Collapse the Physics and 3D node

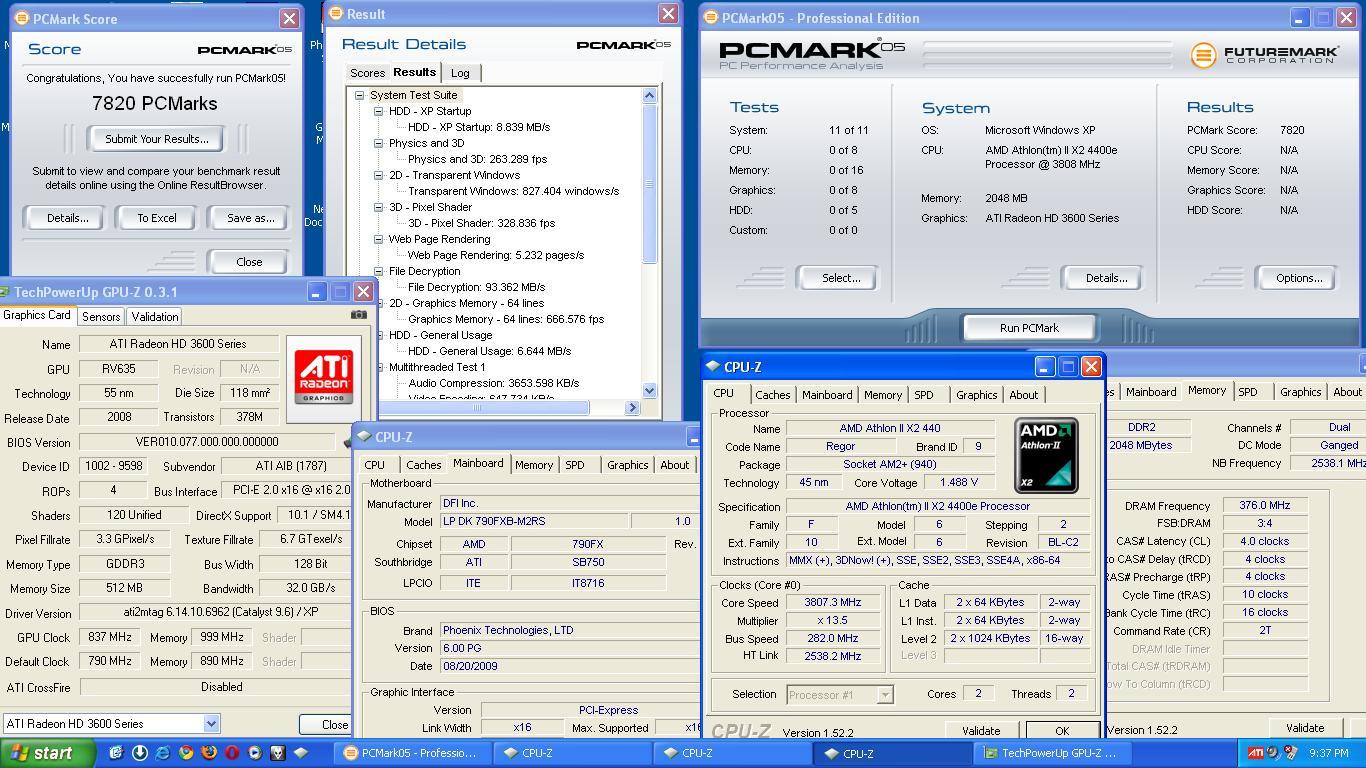(379, 143)
